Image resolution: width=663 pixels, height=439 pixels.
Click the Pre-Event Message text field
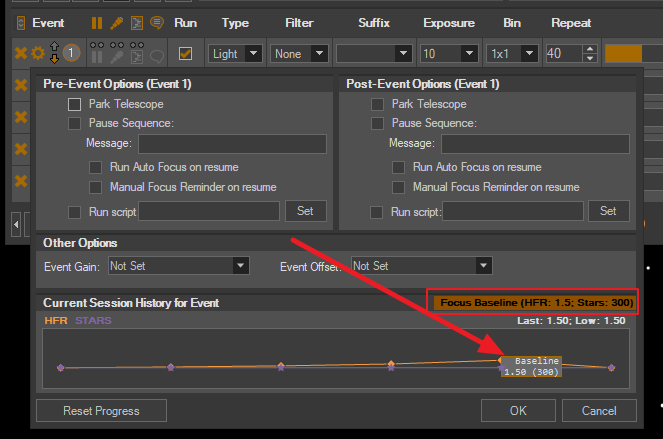pos(232,144)
